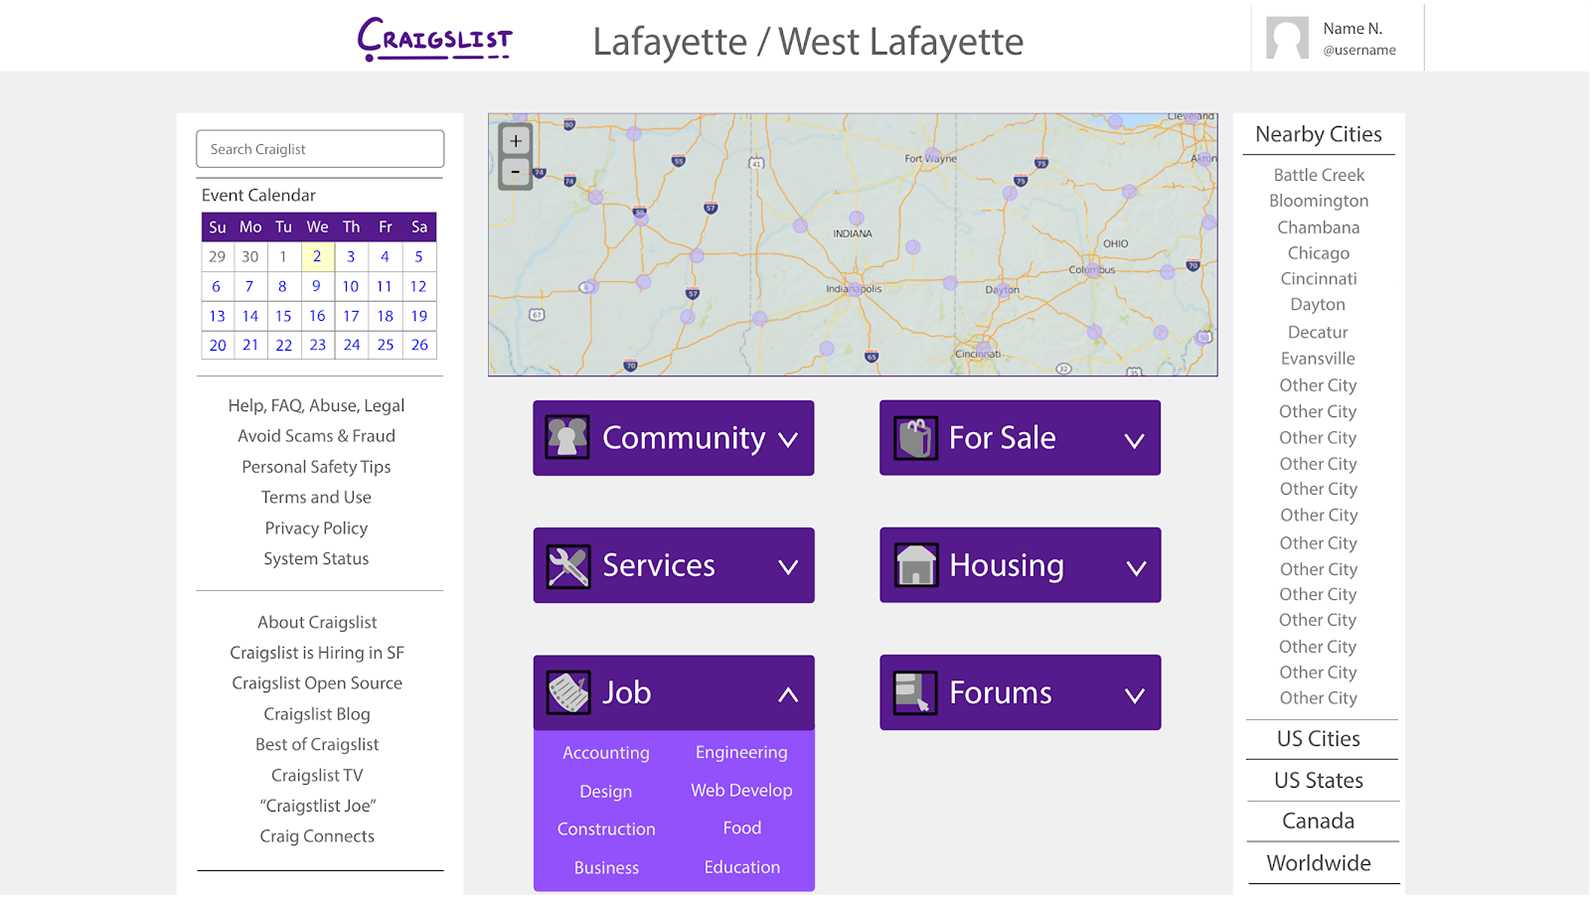Open Terms and Use link
This screenshot has width=1590, height=900.
pos(316,497)
